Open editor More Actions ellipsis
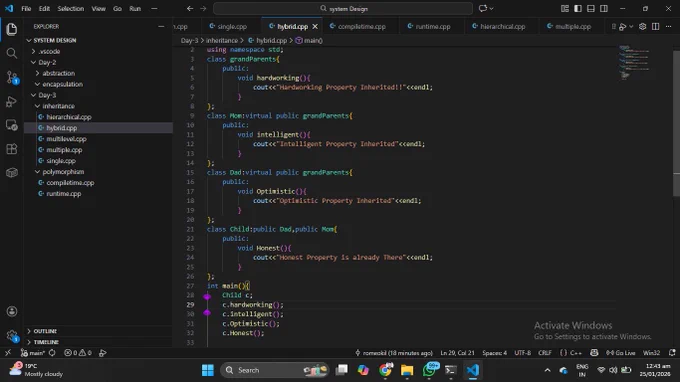The height and width of the screenshot is (382, 680). [668, 26]
